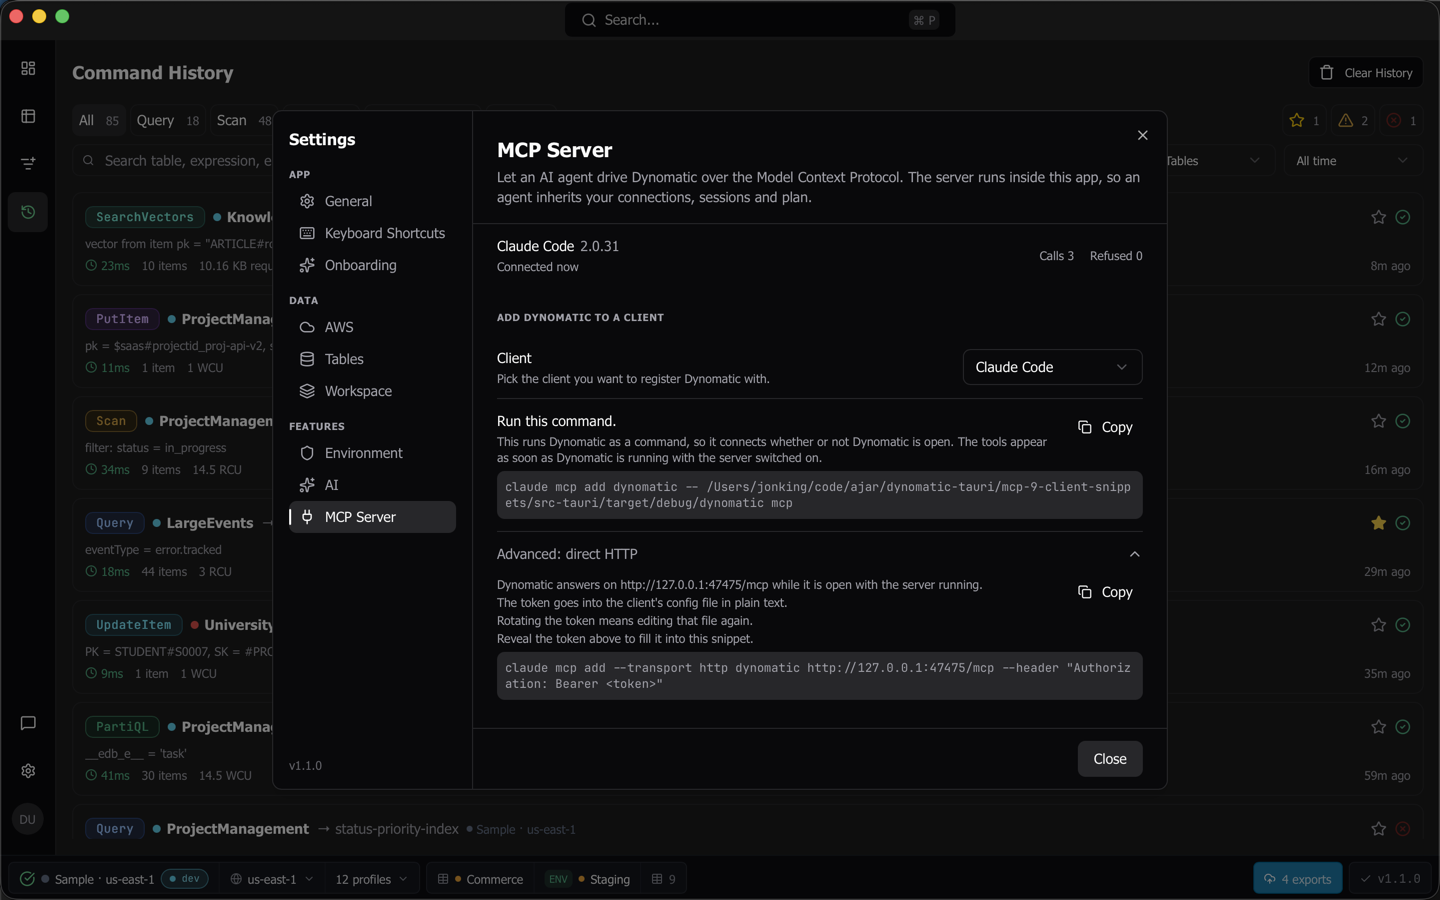Open Workspace settings section

(372, 391)
